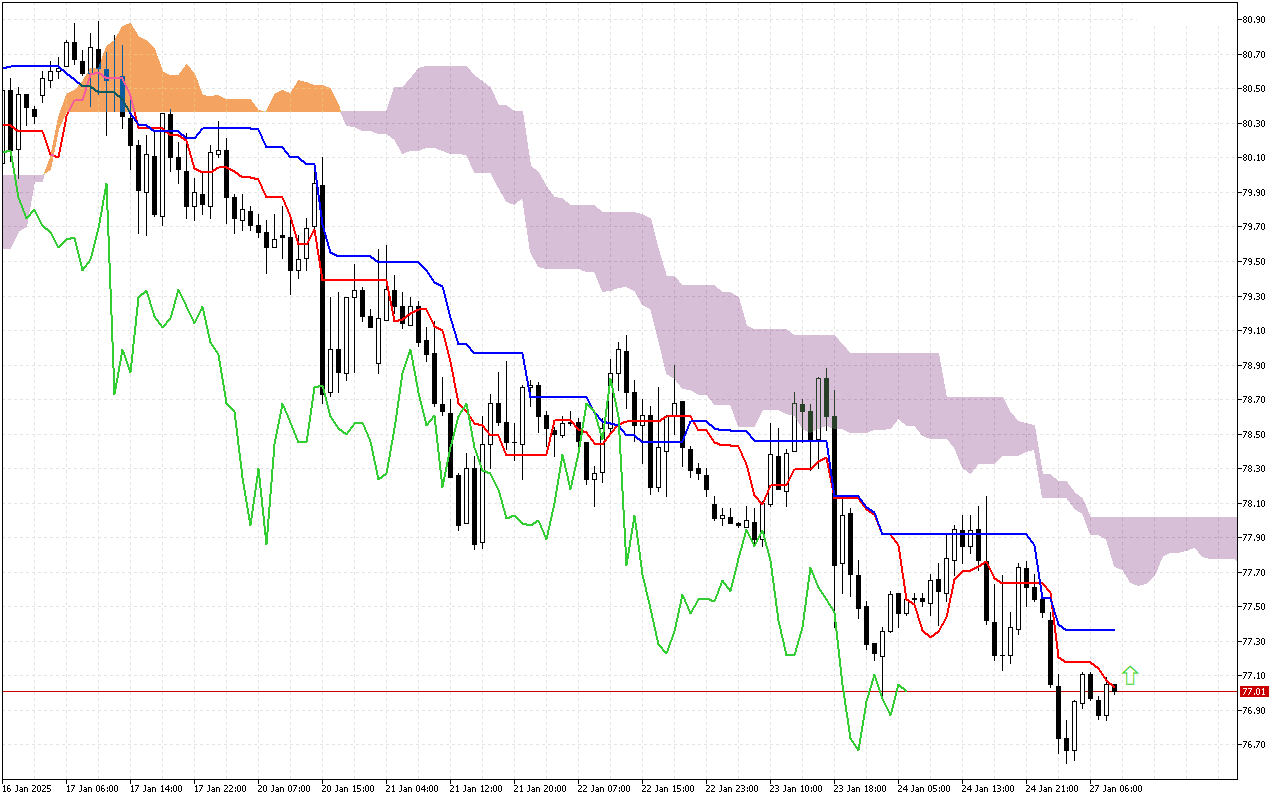Click the 17 Jan 14:00 time label
The height and width of the screenshot is (800, 1280).
tap(156, 788)
